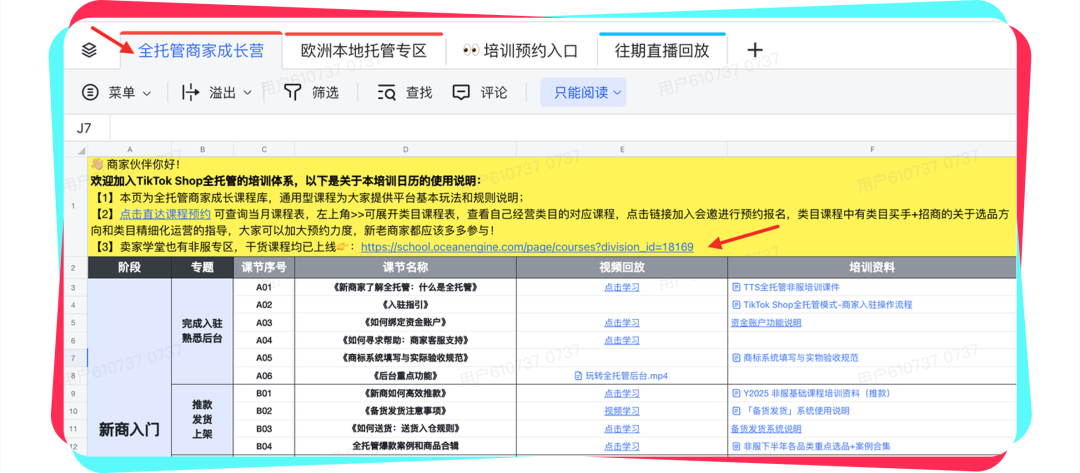Open the sheet layers list icon
The image size is (1080, 473).
pyautogui.click(x=89, y=50)
